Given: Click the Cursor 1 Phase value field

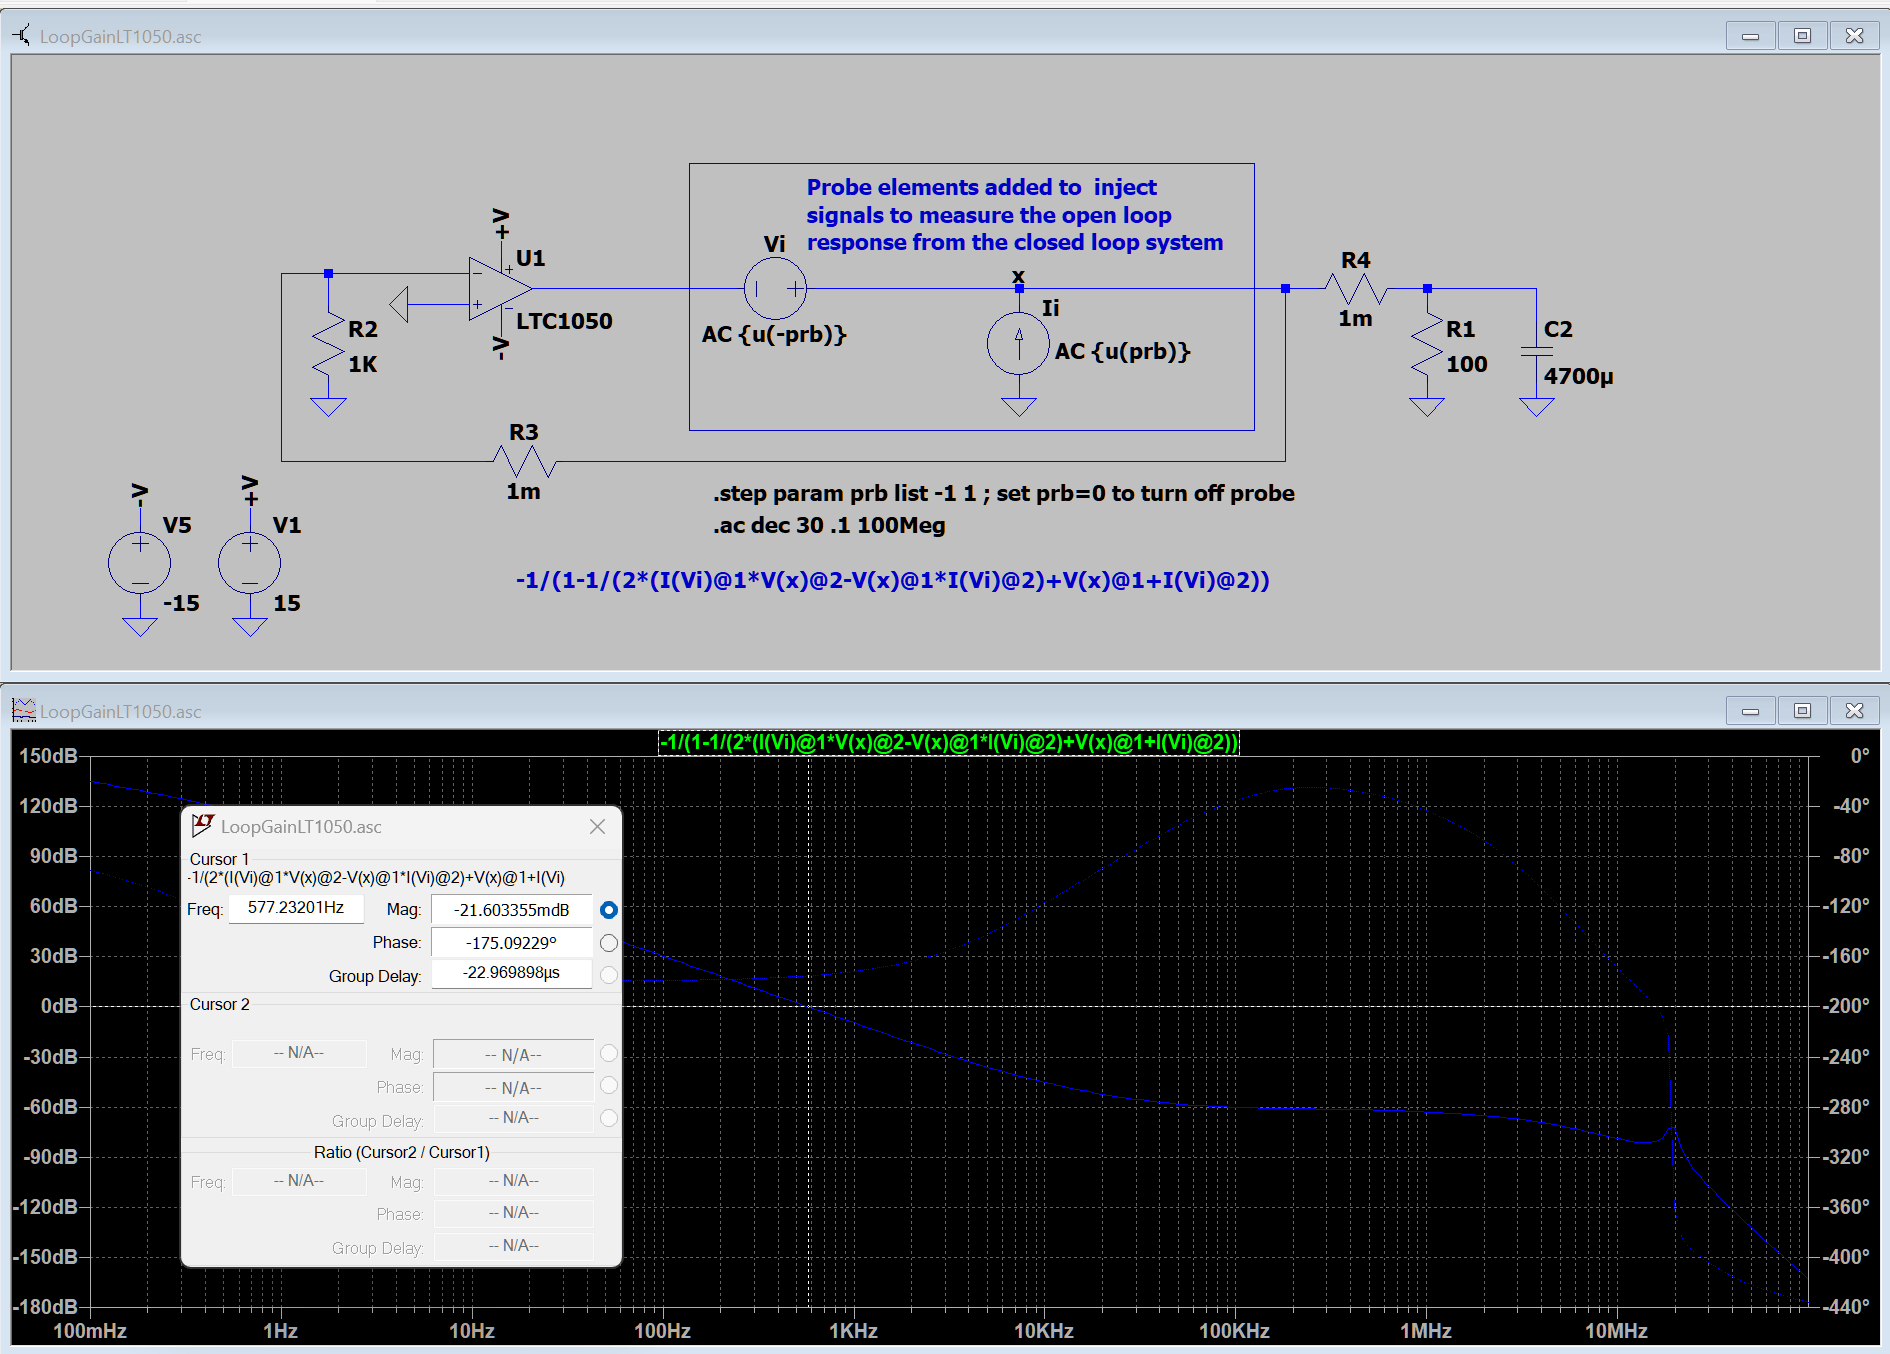Looking at the screenshot, I should (512, 943).
